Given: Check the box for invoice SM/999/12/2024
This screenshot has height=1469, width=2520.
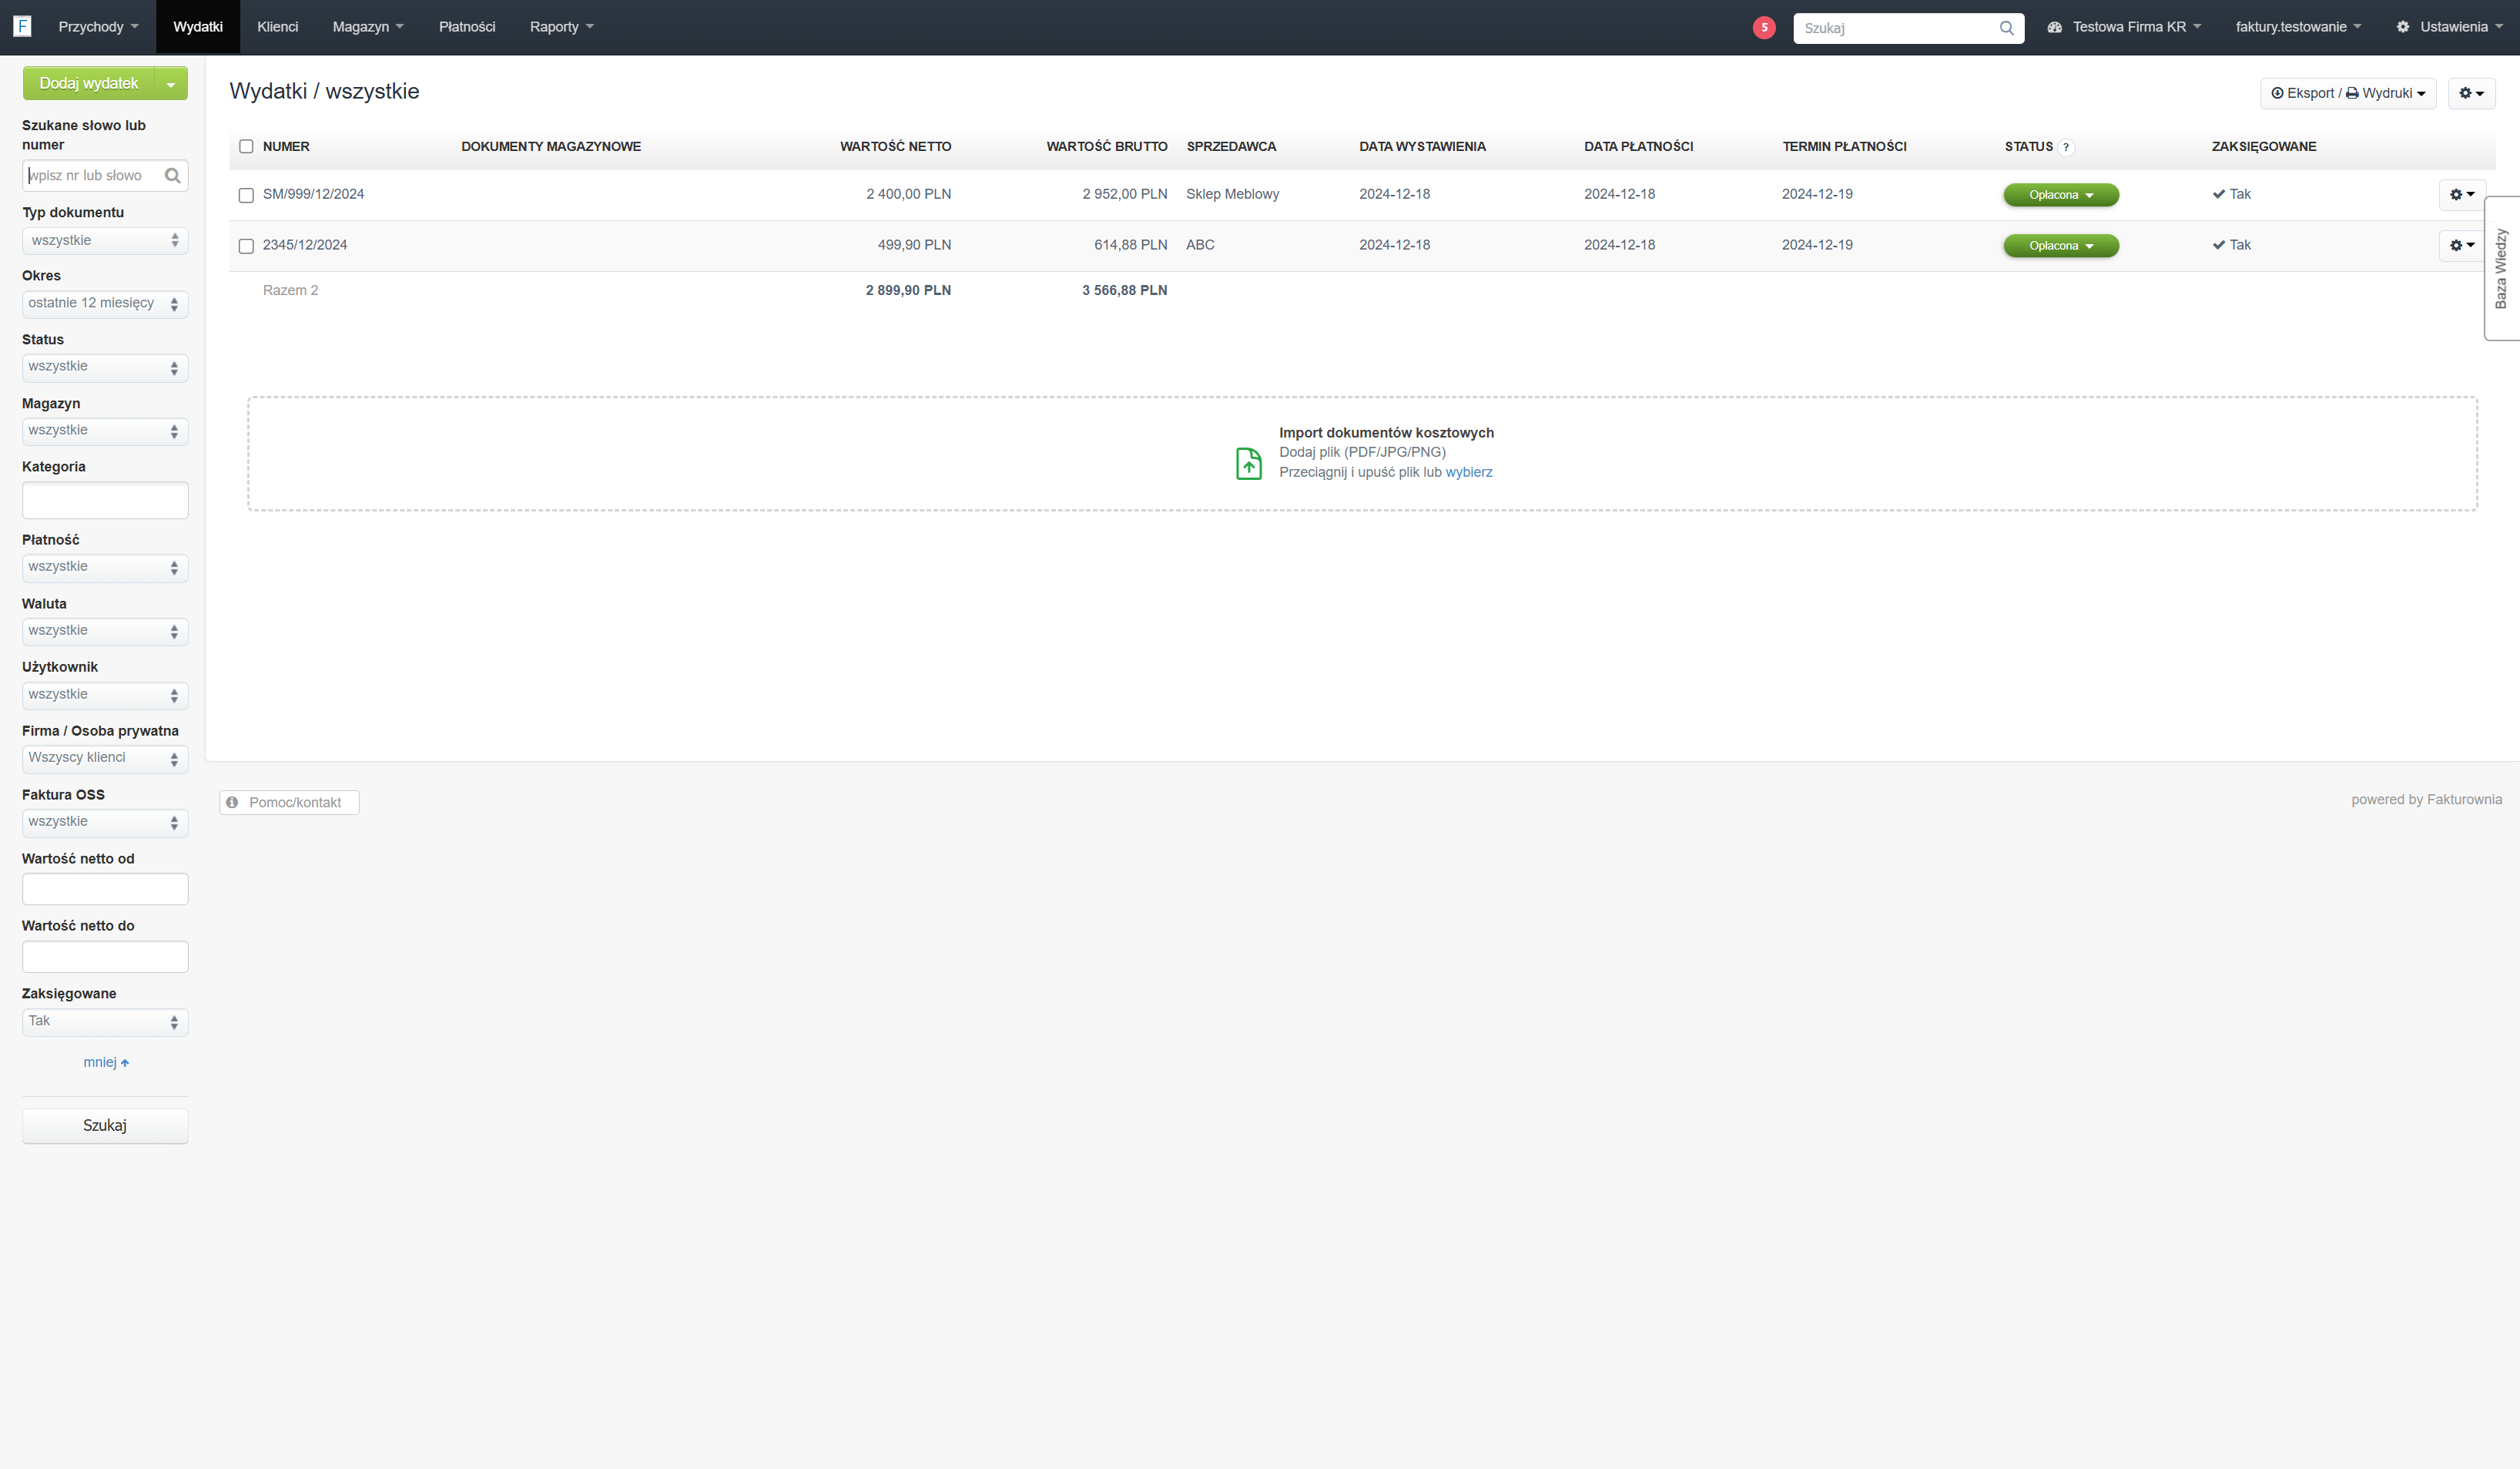Looking at the screenshot, I should pyautogui.click(x=246, y=195).
